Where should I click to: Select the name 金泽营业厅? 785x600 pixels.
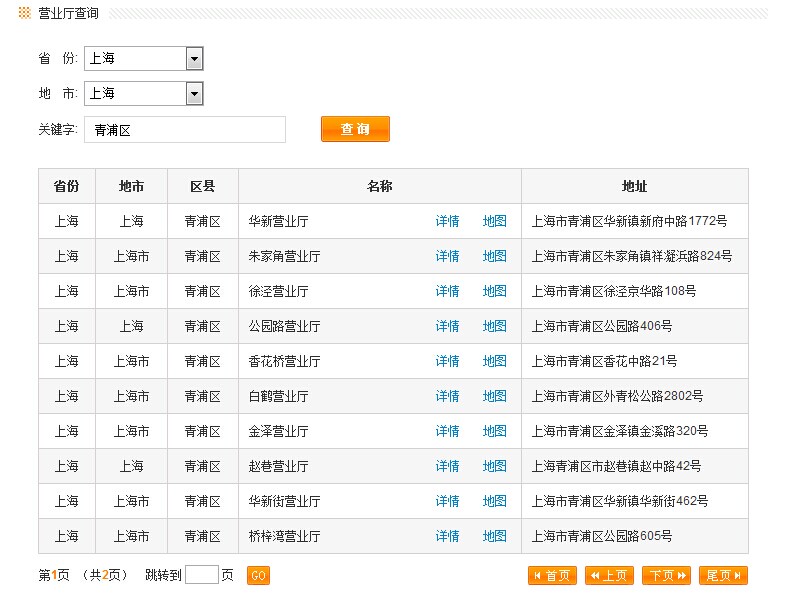pyautogui.click(x=278, y=432)
